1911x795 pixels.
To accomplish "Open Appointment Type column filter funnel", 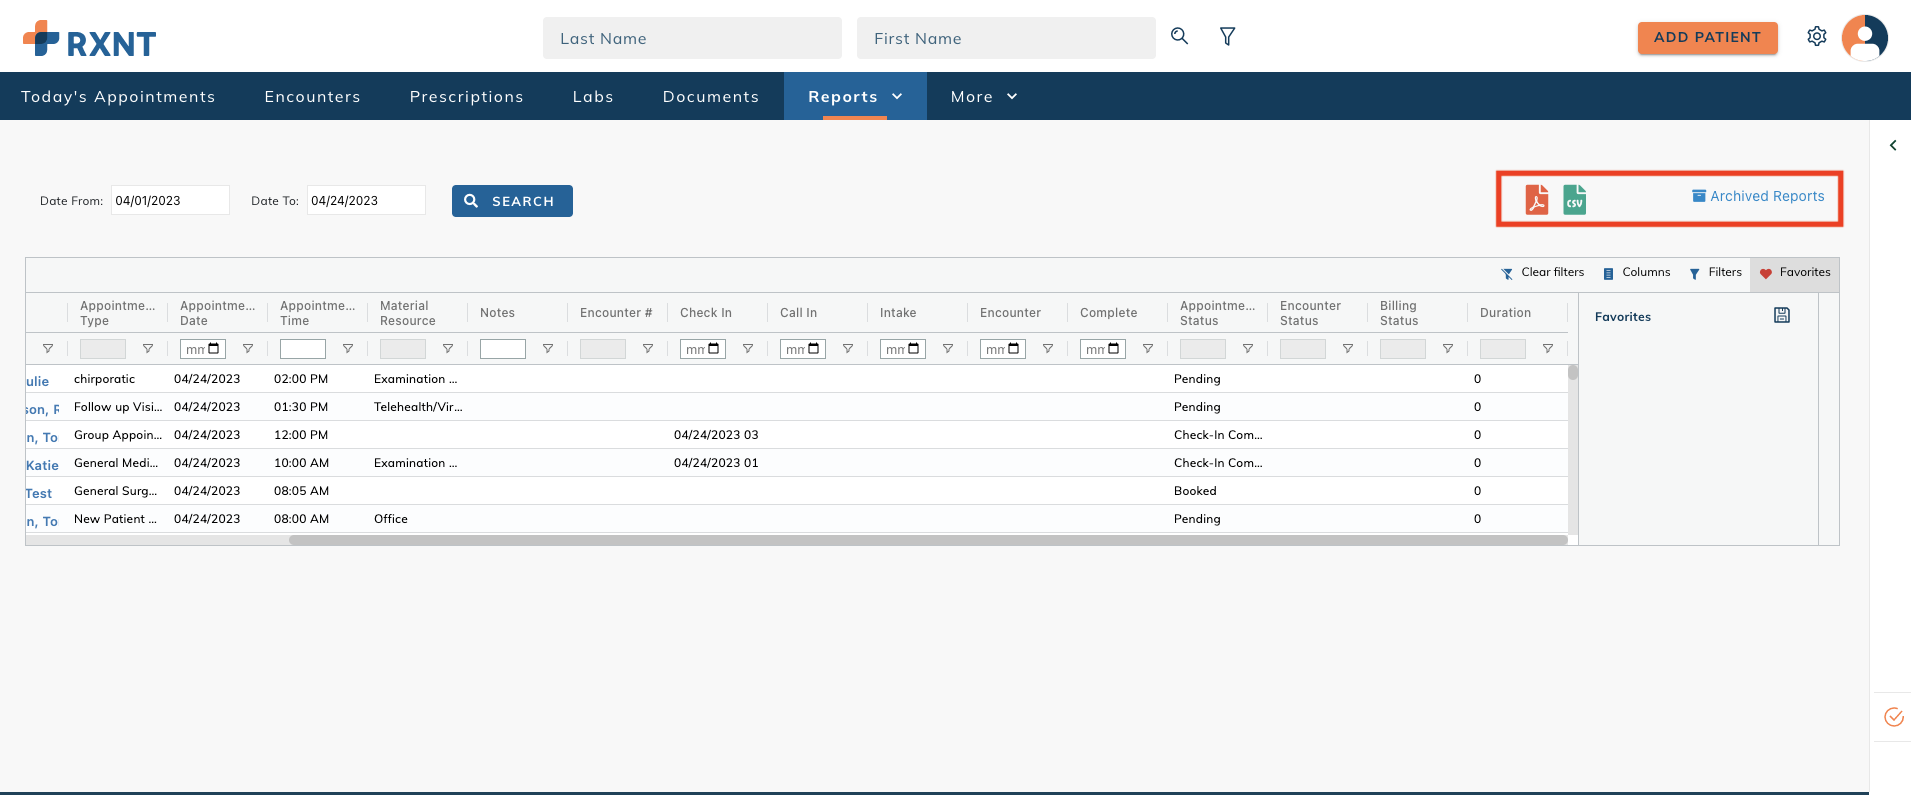I will [148, 349].
